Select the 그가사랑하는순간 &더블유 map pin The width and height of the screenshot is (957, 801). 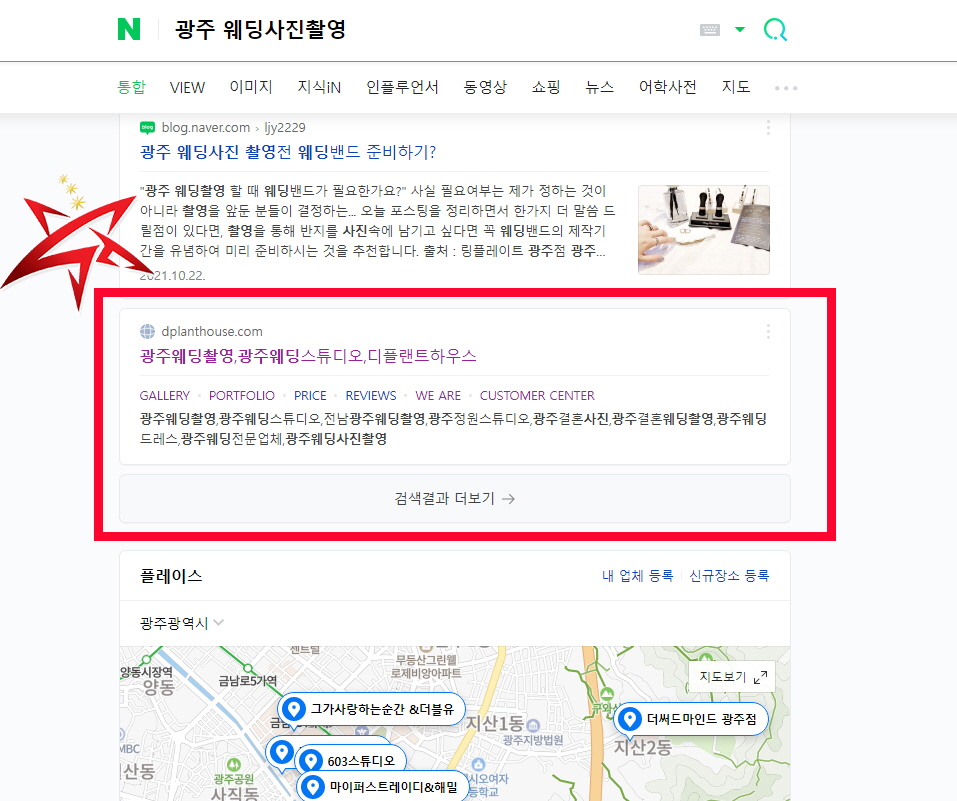click(372, 709)
